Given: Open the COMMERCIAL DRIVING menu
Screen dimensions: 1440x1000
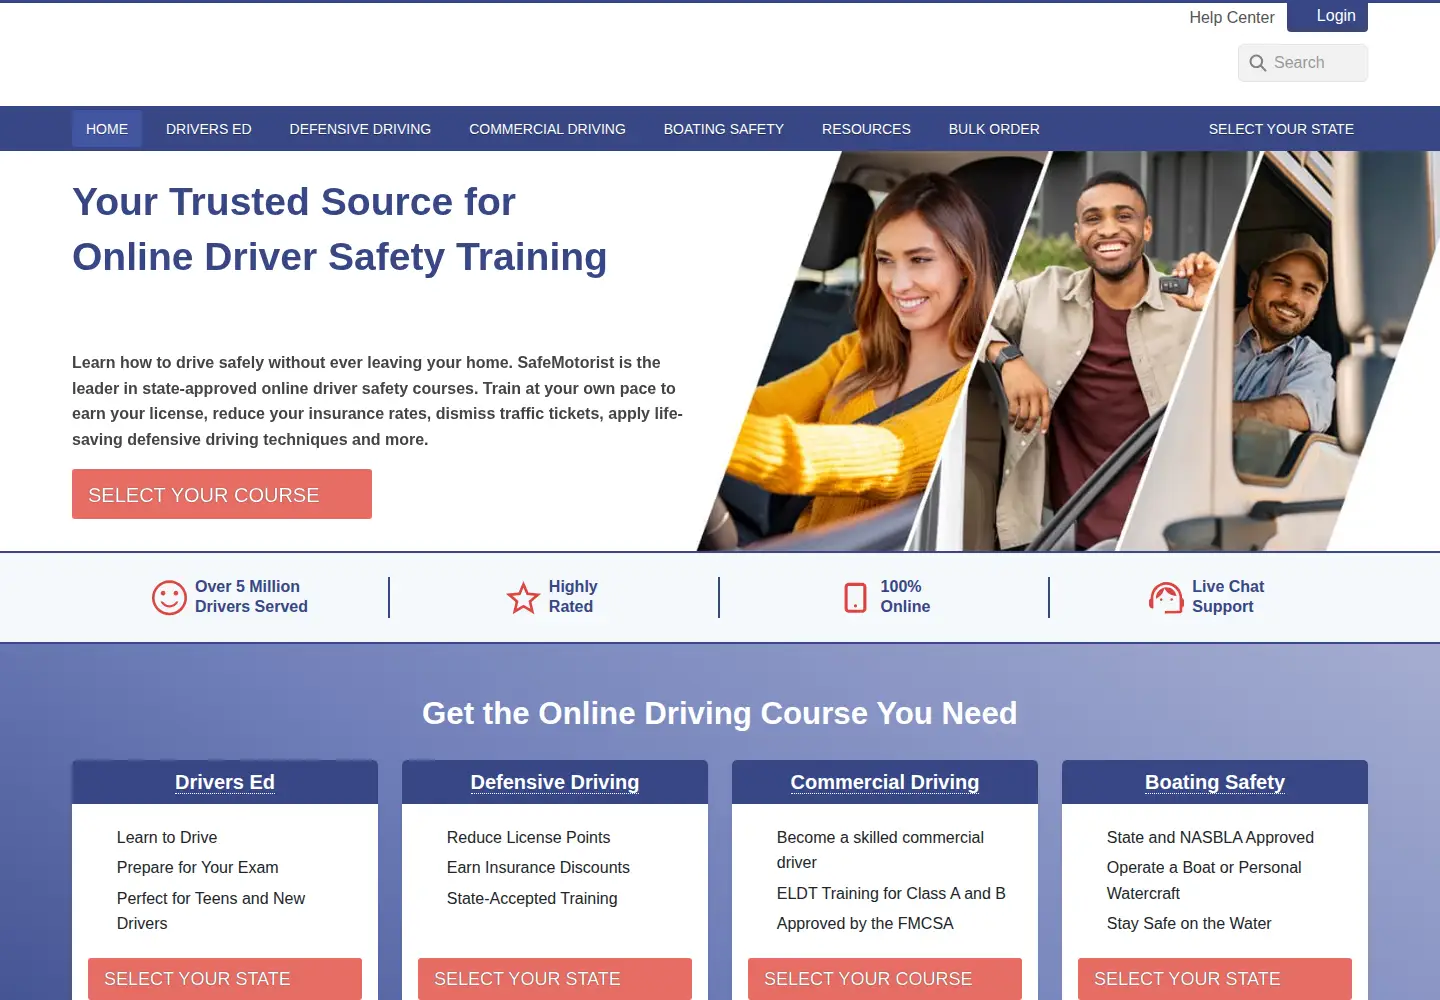Looking at the screenshot, I should (547, 129).
